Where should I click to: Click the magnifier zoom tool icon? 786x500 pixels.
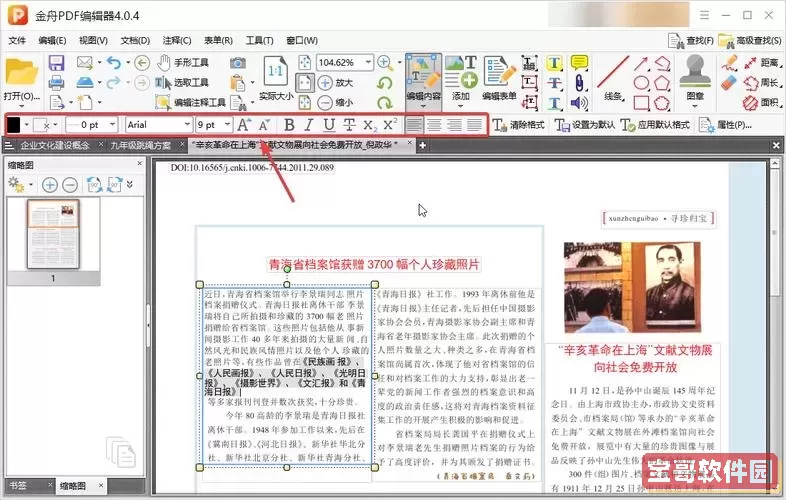[384, 63]
